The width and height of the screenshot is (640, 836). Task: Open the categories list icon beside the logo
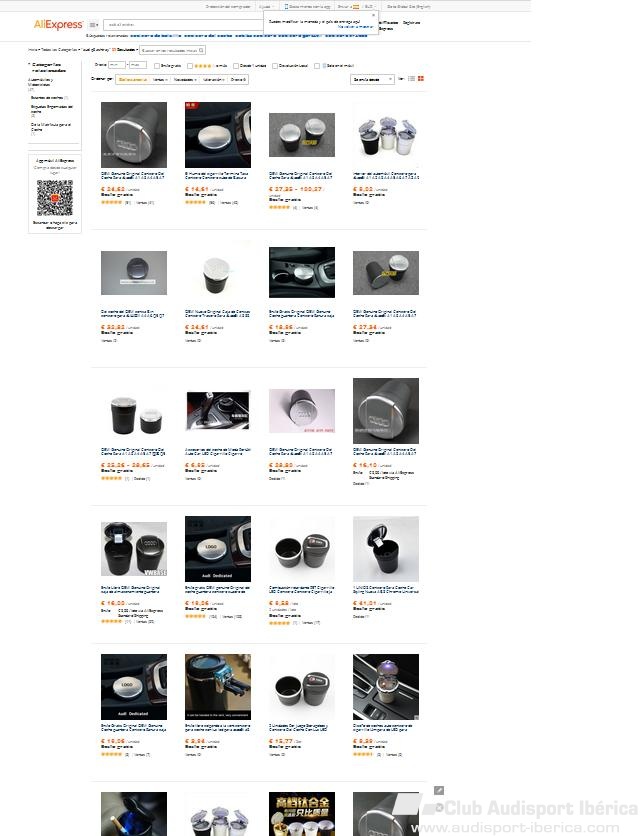93,25
